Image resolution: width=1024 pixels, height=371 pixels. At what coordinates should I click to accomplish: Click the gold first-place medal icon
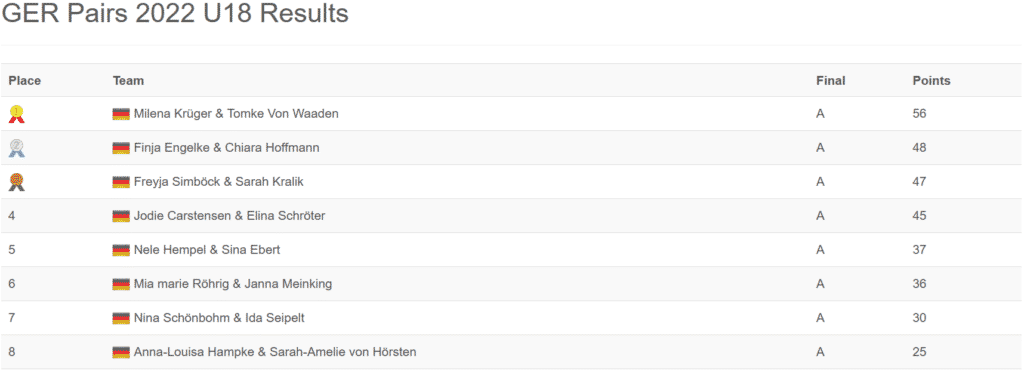(16, 114)
